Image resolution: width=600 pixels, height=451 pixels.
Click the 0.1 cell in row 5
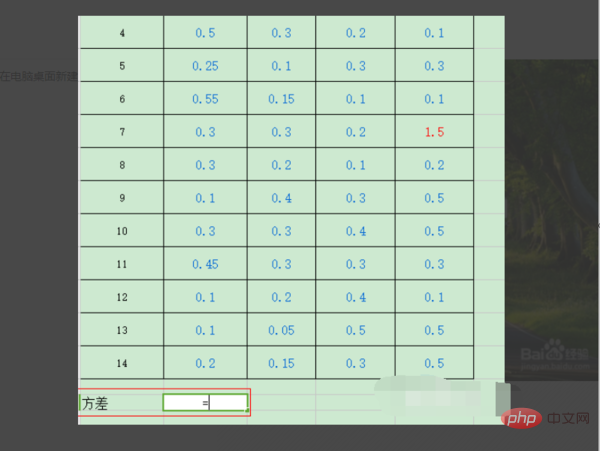pyautogui.click(x=281, y=65)
